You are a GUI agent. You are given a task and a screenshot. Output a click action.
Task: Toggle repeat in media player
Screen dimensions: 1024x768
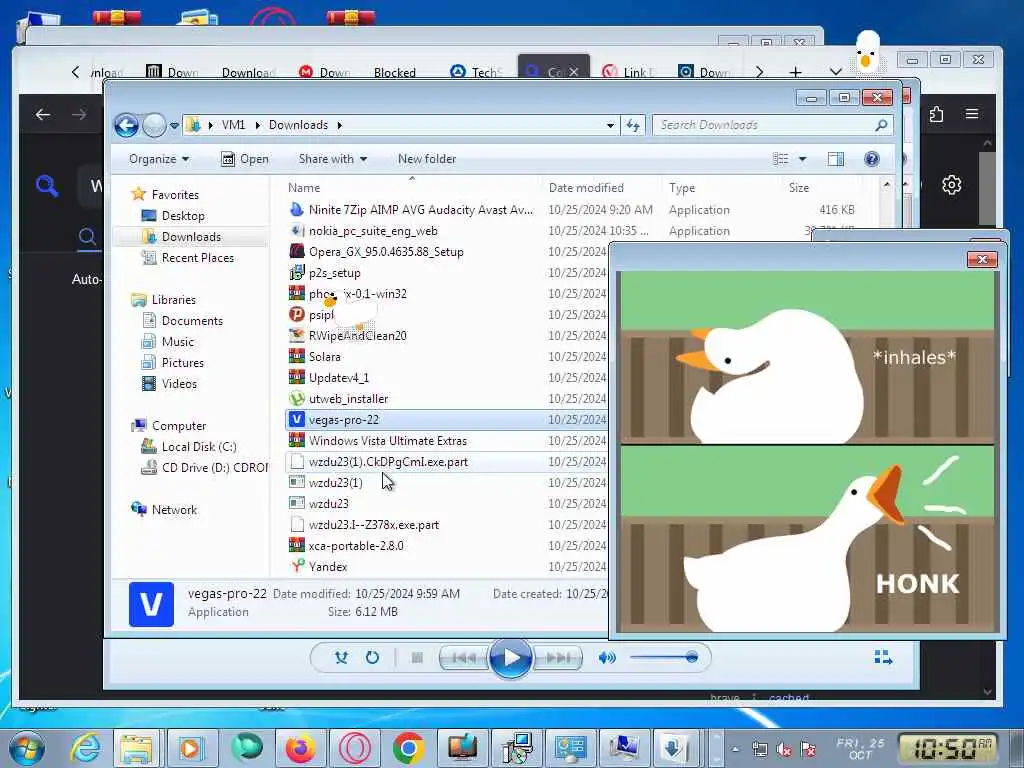point(372,658)
